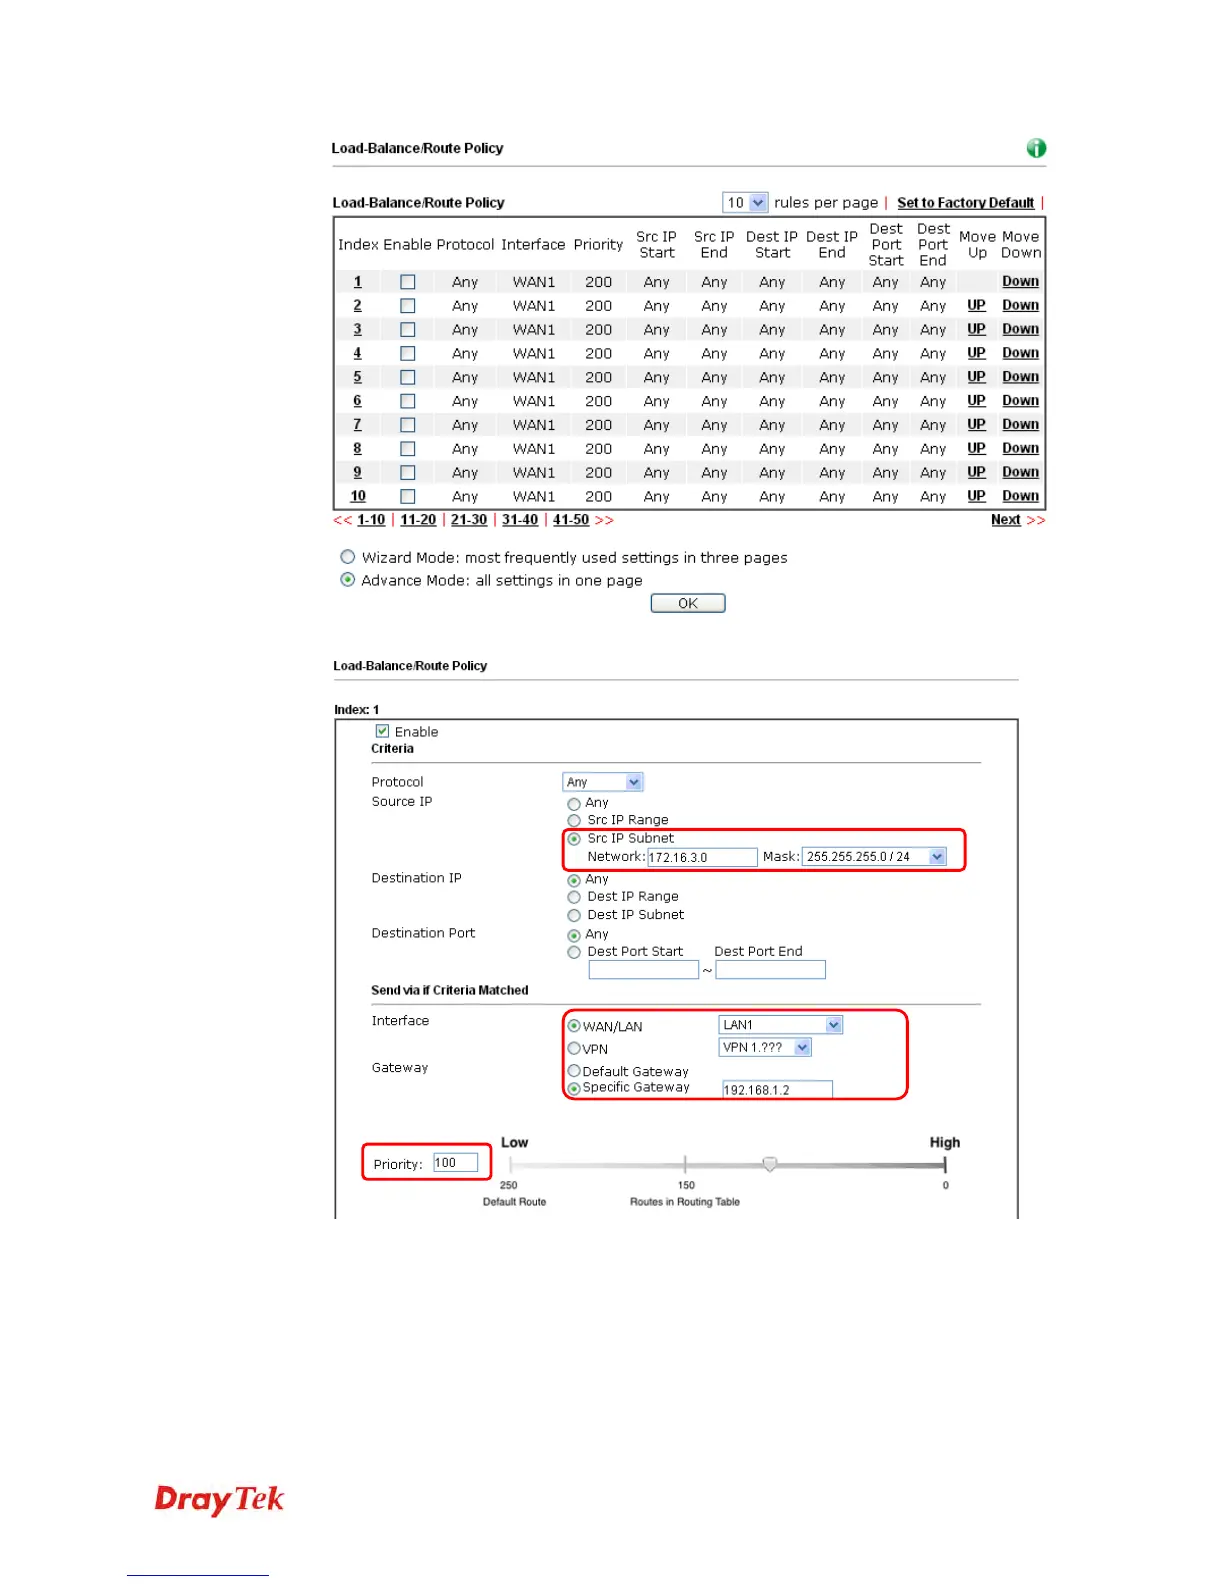The height and width of the screenshot is (1584, 1224).
Task: Open policy index 1 link
Action: tap(357, 282)
